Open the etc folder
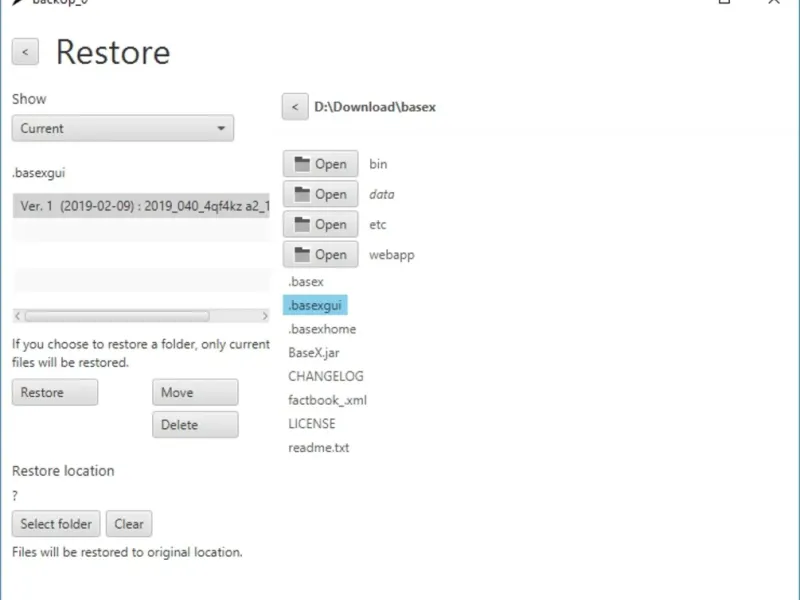Image resolution: width=800 pixels, height=600 pixels. pyautogui.click(x=320, y=224)
